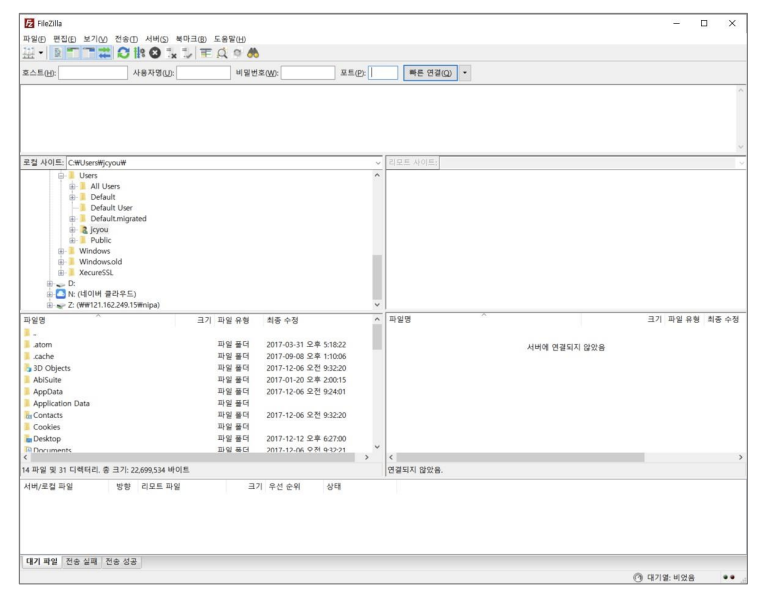The image size is (783, 600).
Task: Open the 편집 menu
Action: [64, 39]
